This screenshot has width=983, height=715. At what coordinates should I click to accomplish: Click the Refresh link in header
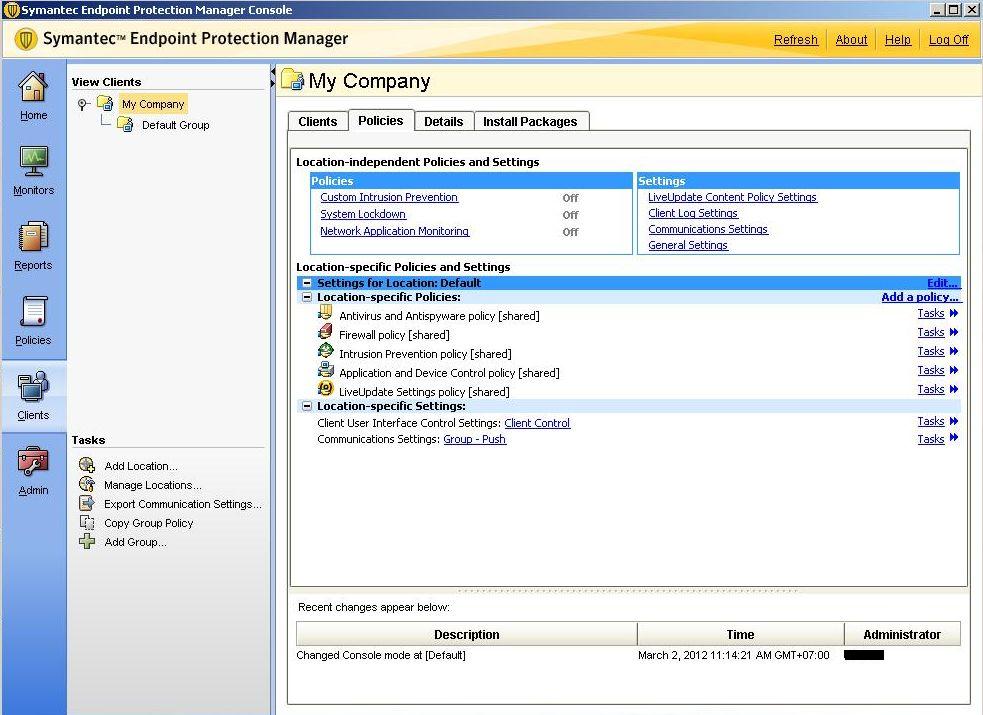coord(796,39)
